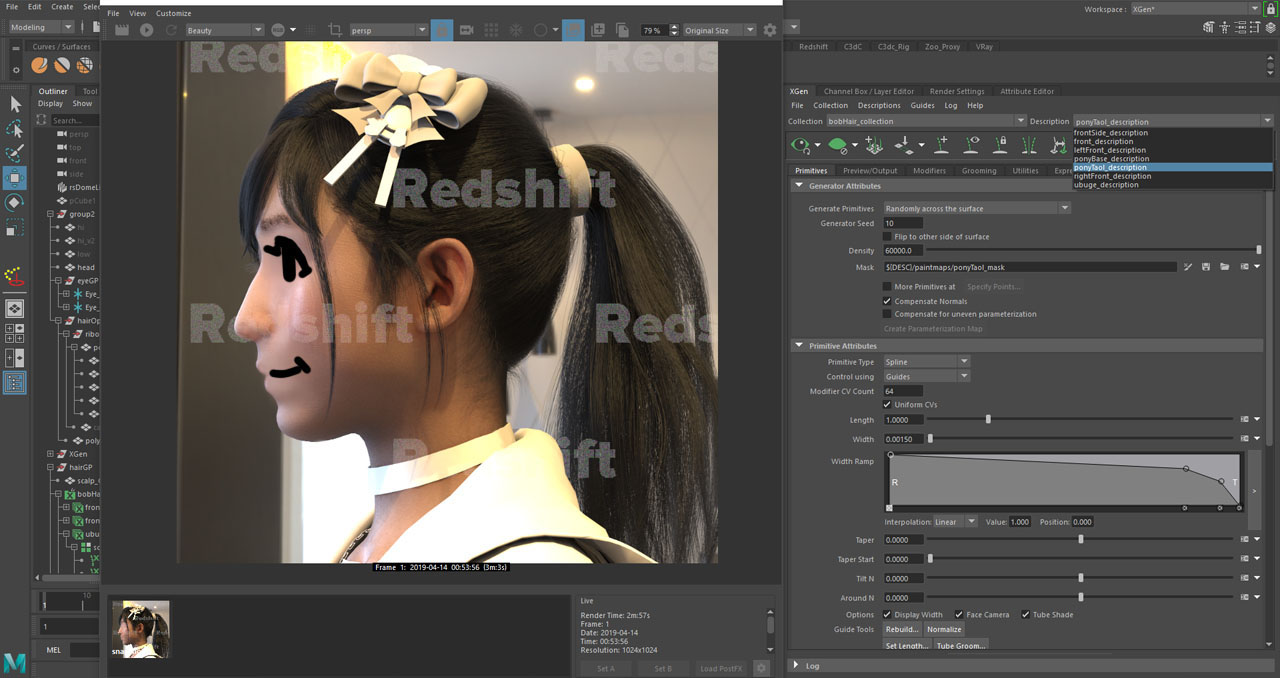Viewport: 1280px width, 678px height.
Task: Click the Mask paint brush icon
Action: coord(1188,267)
